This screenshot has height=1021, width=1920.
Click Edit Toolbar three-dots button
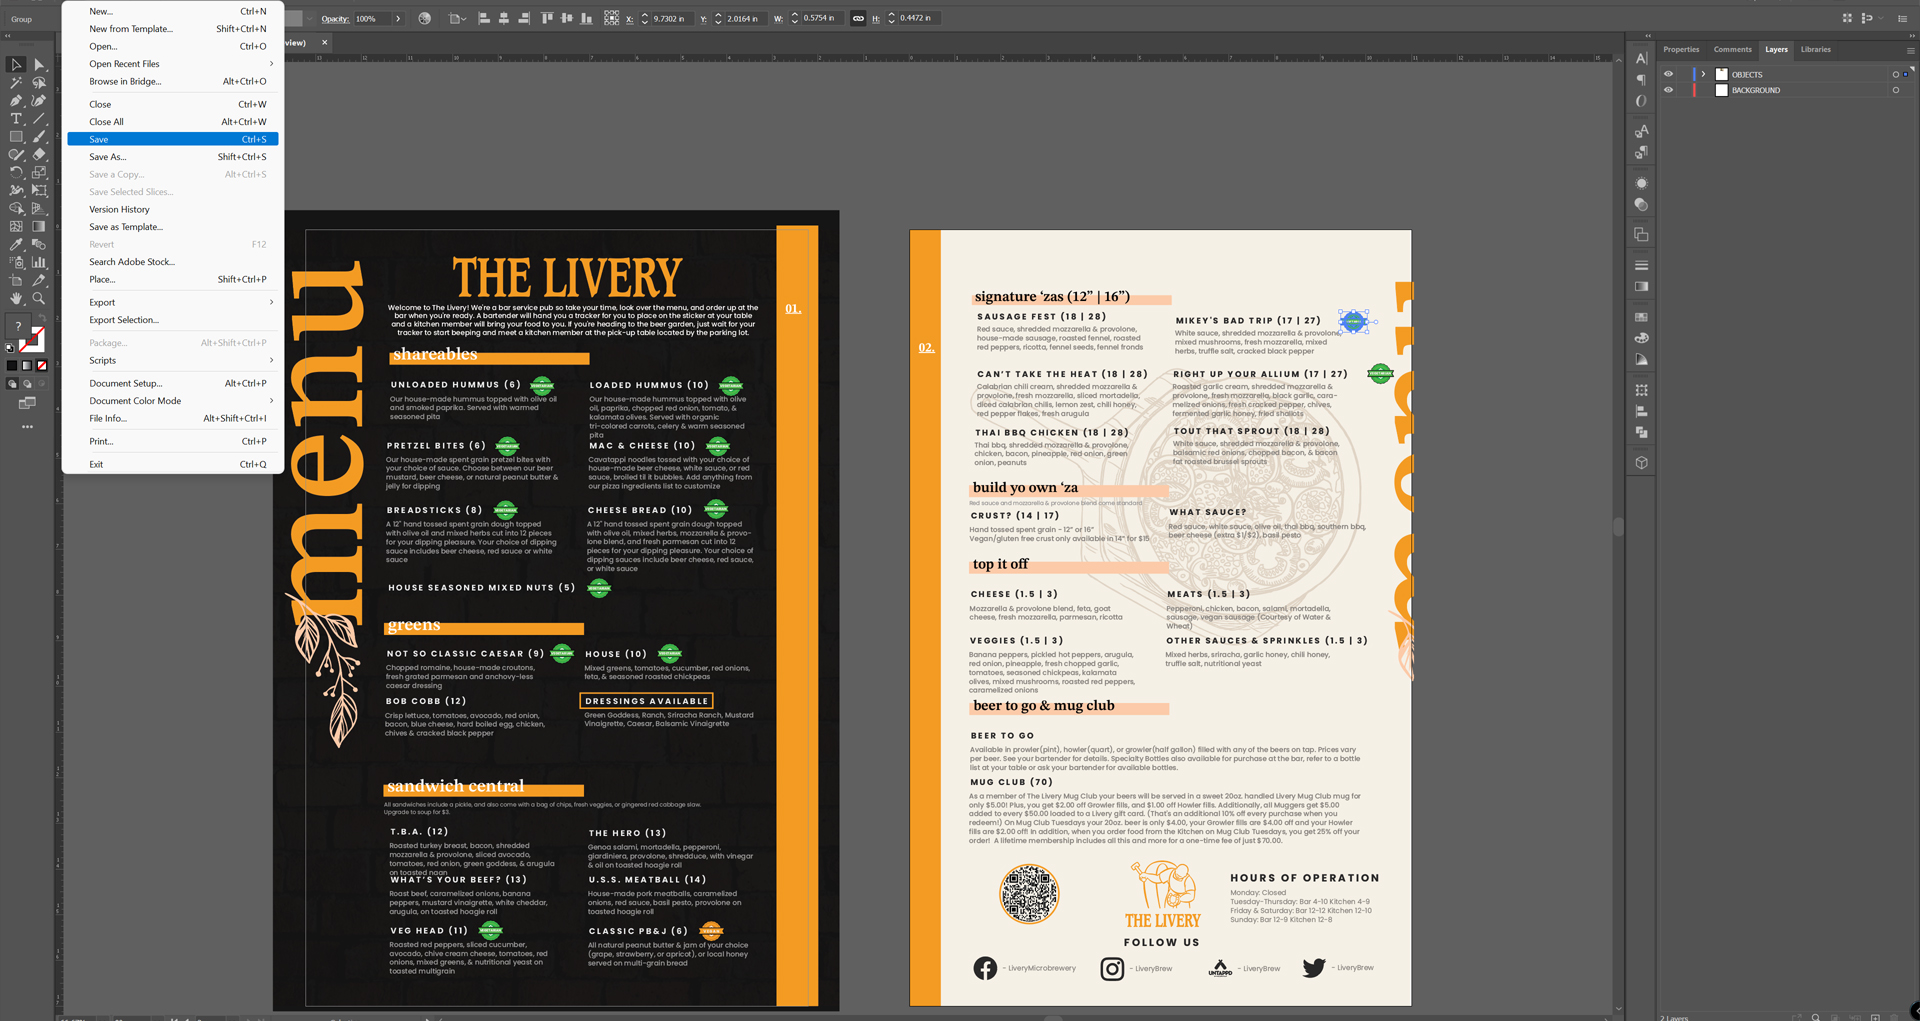coord(27,427)
